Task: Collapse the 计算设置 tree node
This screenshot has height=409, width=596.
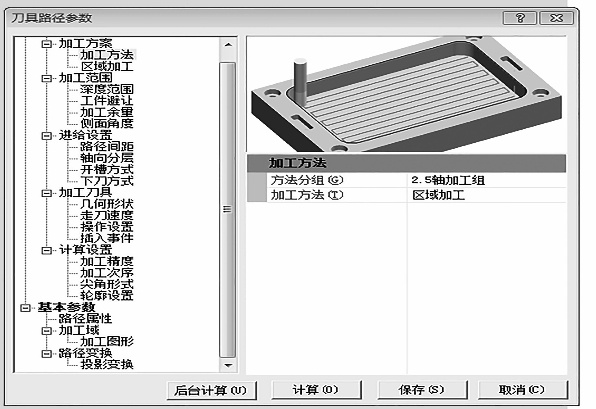Action: pos(46,250)
